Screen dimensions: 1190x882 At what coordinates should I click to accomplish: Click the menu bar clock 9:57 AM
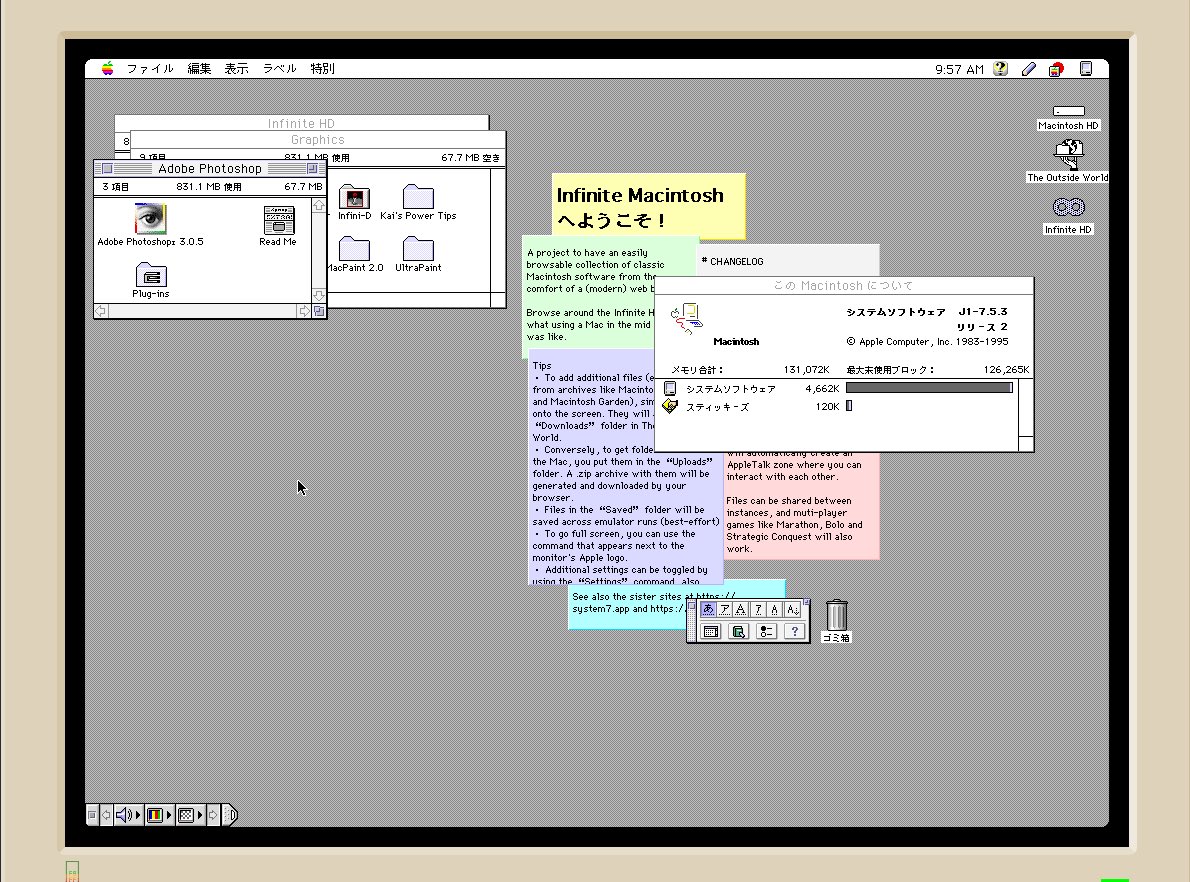959,69
